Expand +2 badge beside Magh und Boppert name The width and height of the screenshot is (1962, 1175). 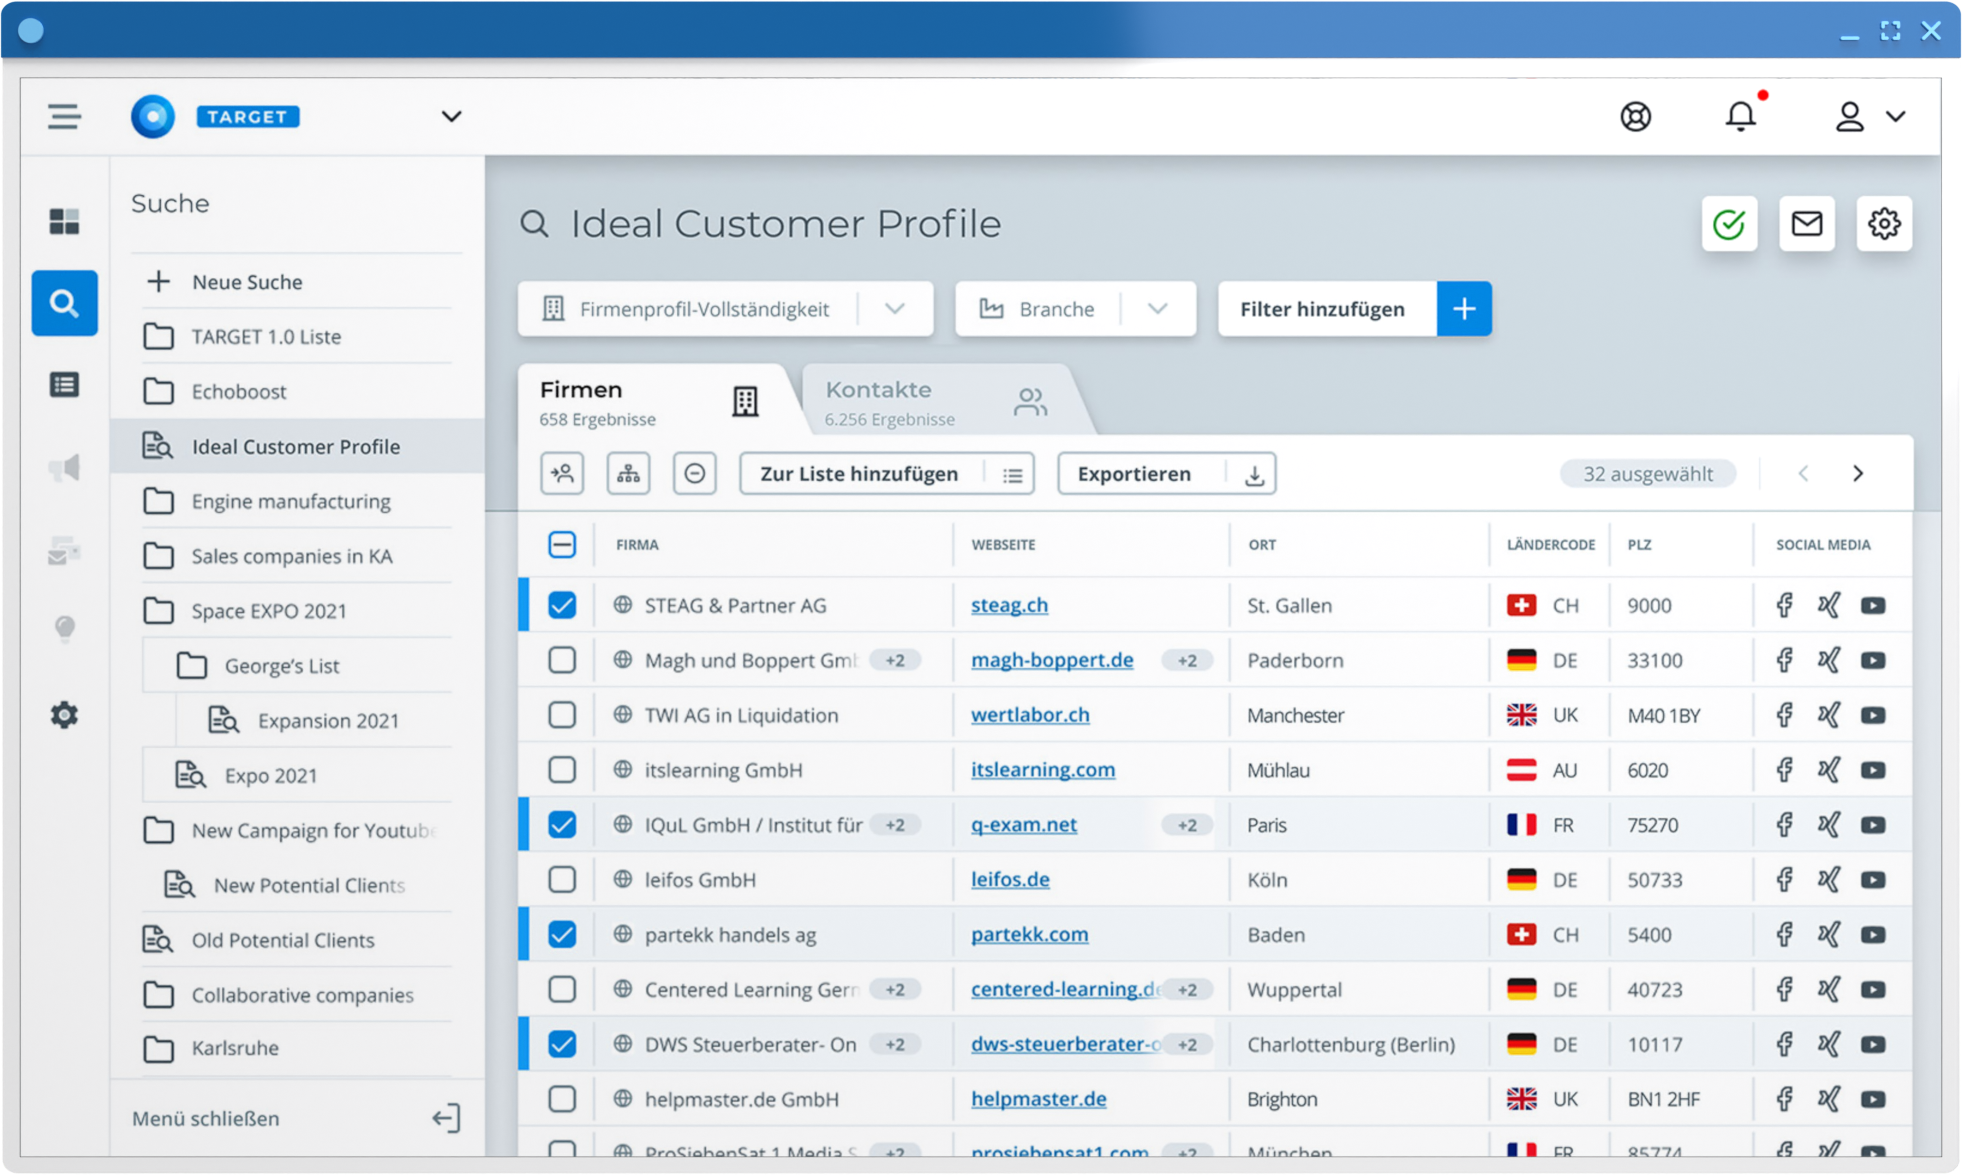(x=894, y=660)
